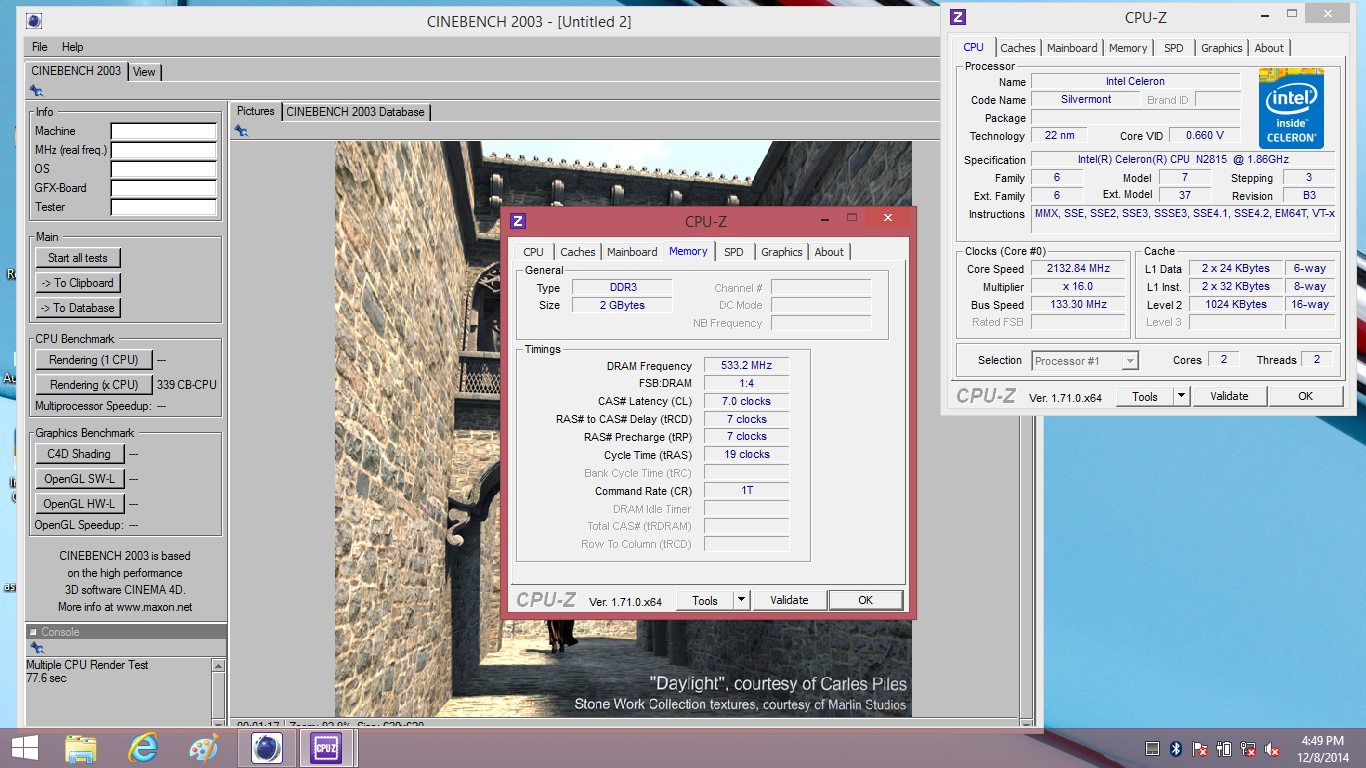Click Validate in the right CPU-Z window
1366x768 pixels.
tap(1229, 396)
